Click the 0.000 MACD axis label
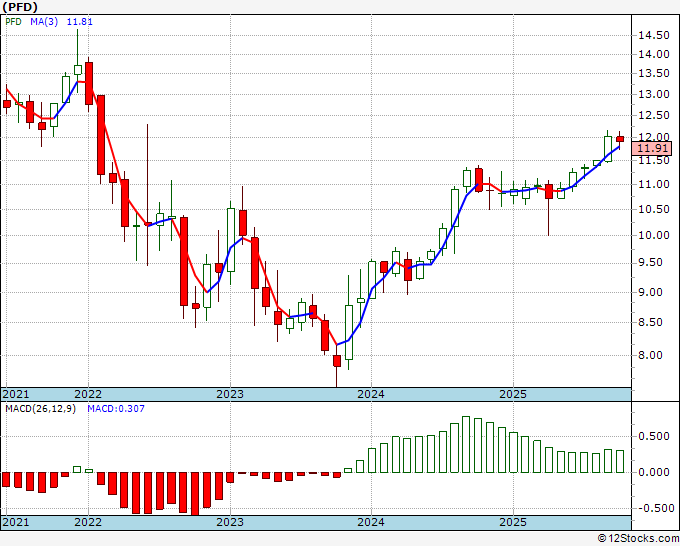The image size is (680, 546). coord(654,472)
